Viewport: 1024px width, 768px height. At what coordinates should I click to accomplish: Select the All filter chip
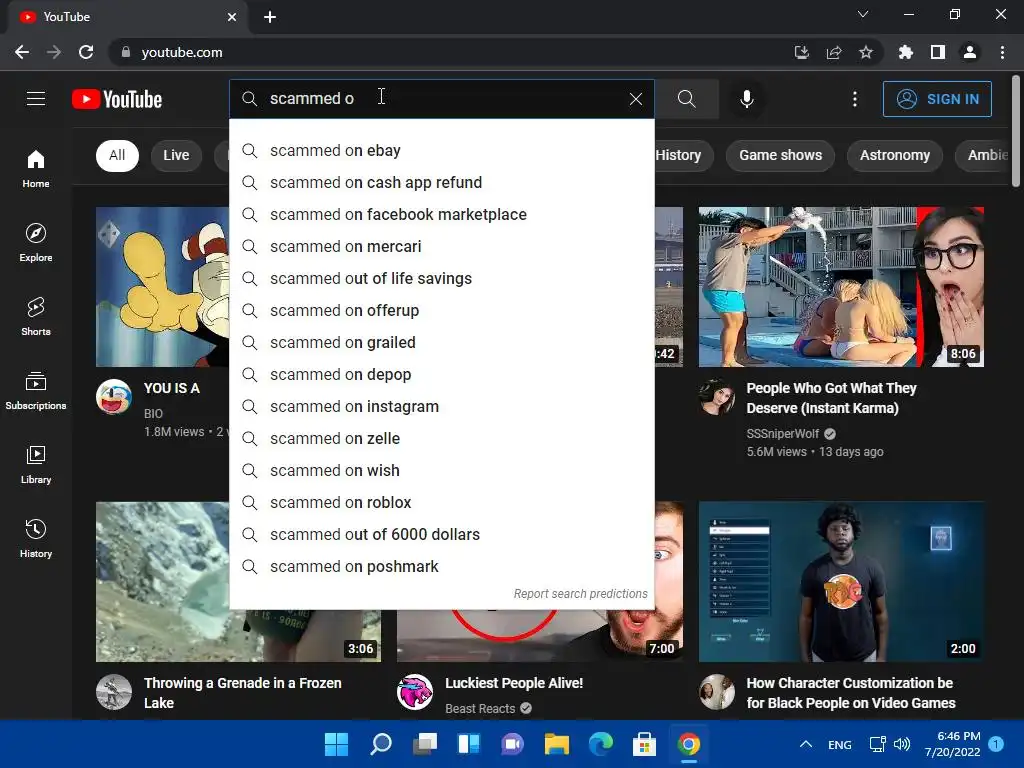[x=117, y=155]
